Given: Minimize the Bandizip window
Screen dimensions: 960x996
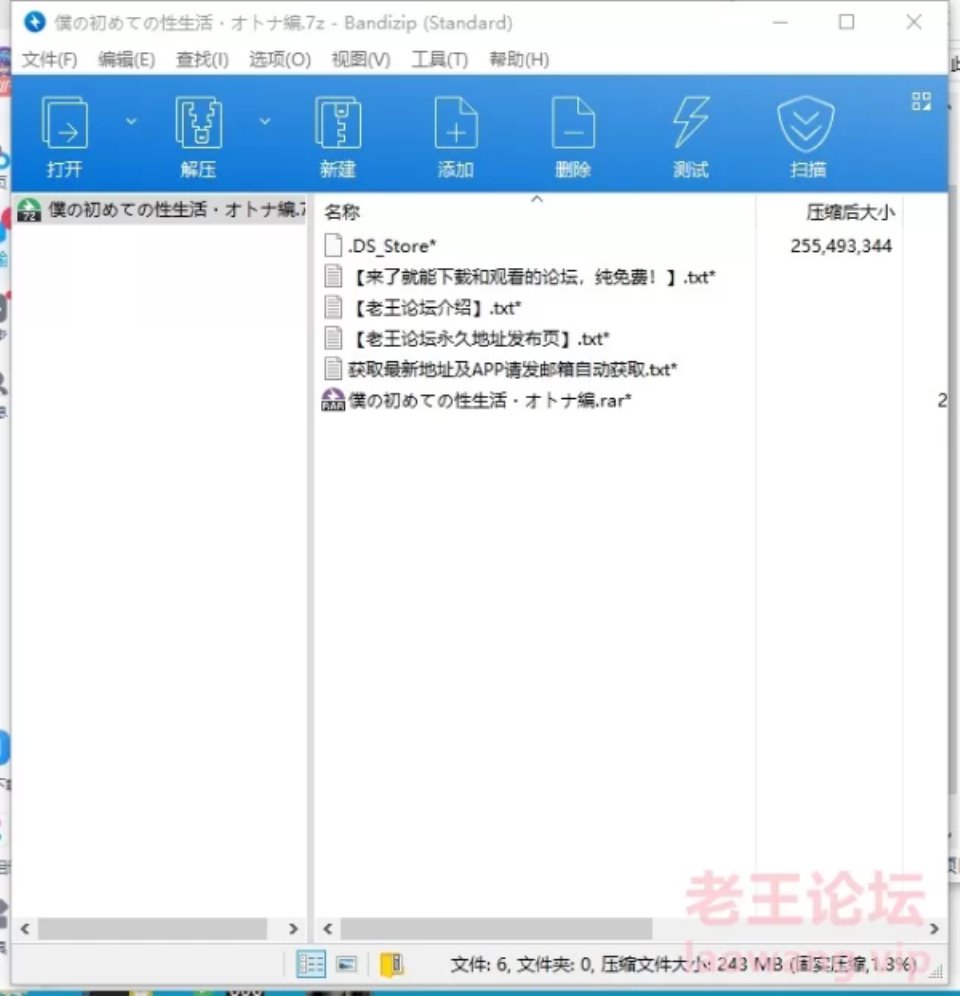Looking at the screenshot, I should pos(780,22).
